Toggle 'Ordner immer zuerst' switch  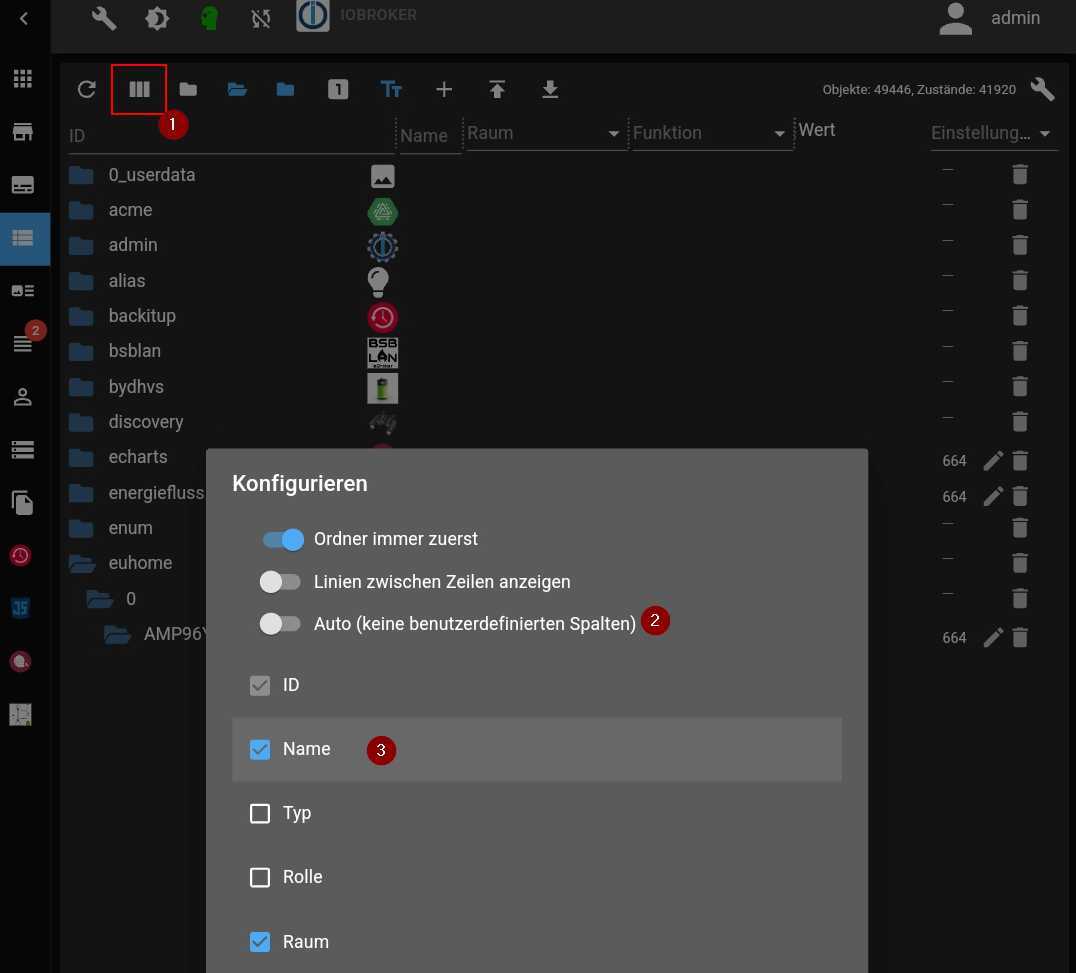[x=283, y=539]
